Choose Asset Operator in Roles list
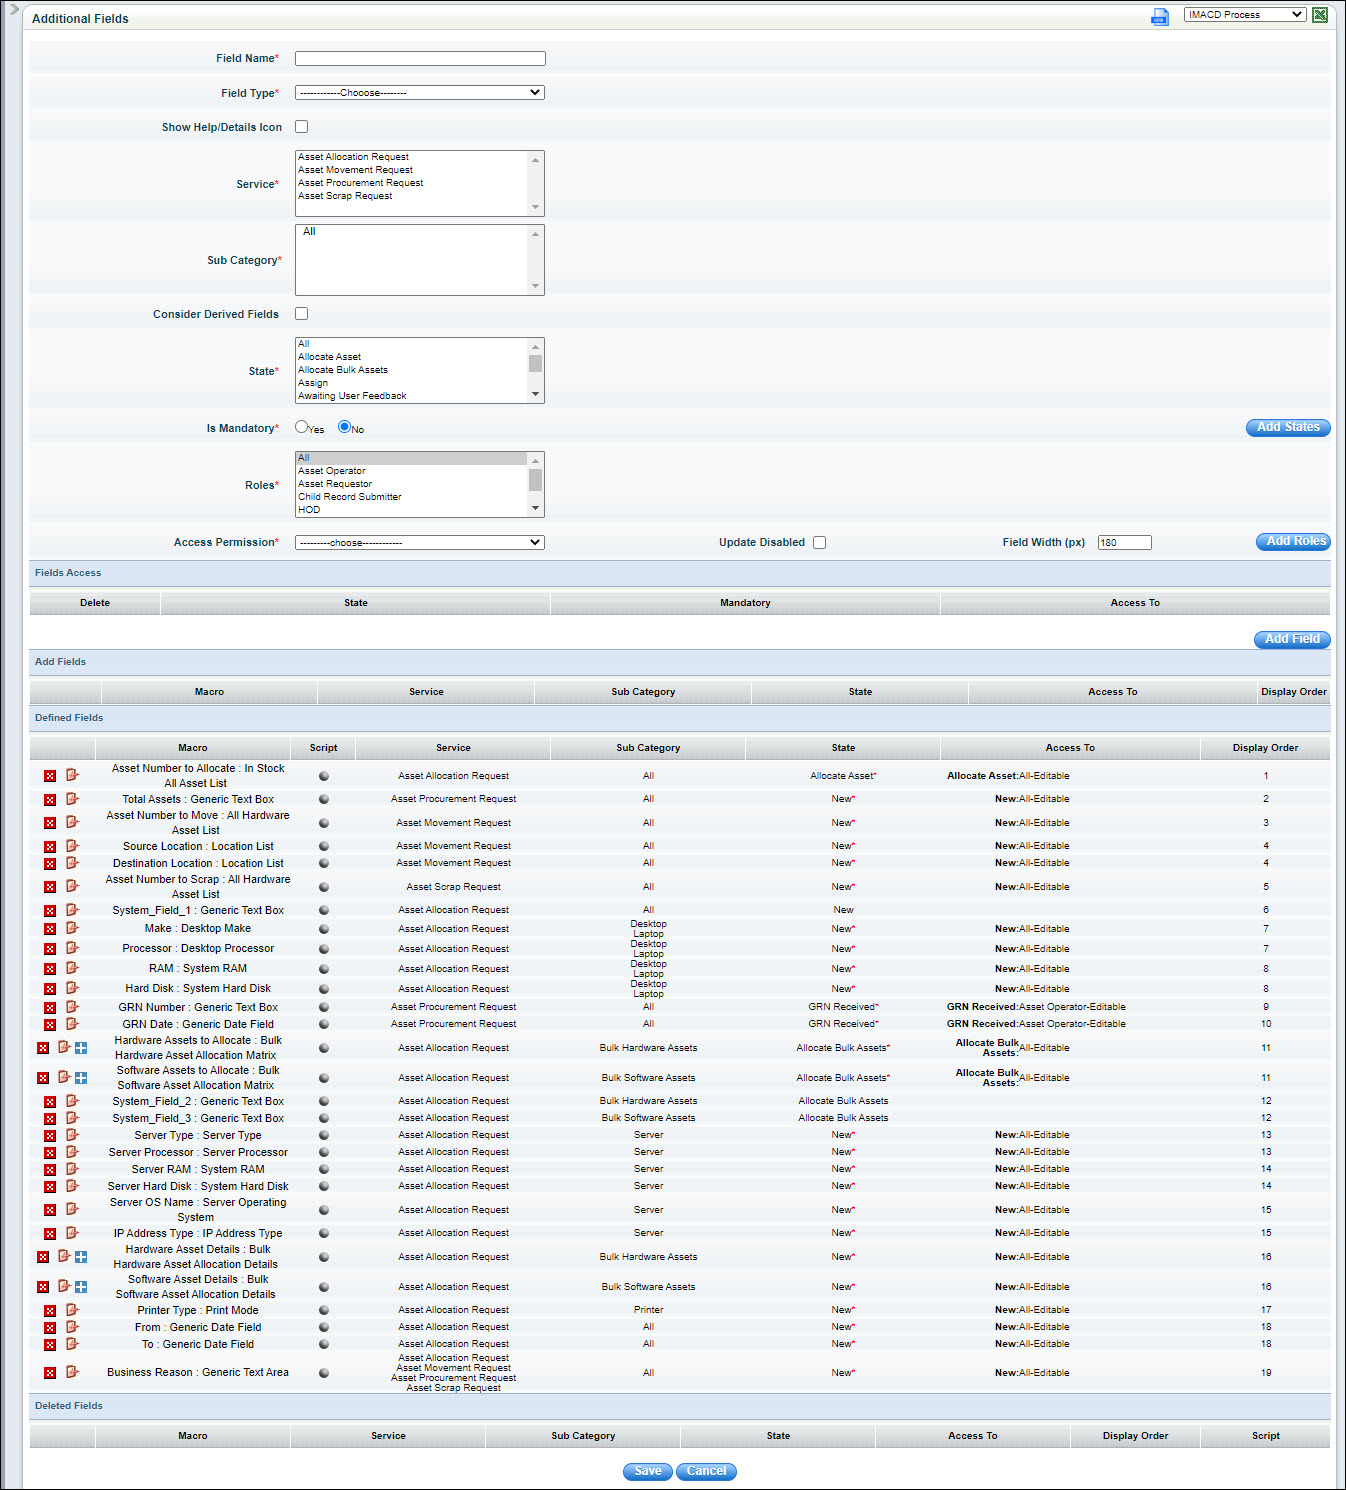This screenshot has width=1346, height=1490. coord(332,471)
